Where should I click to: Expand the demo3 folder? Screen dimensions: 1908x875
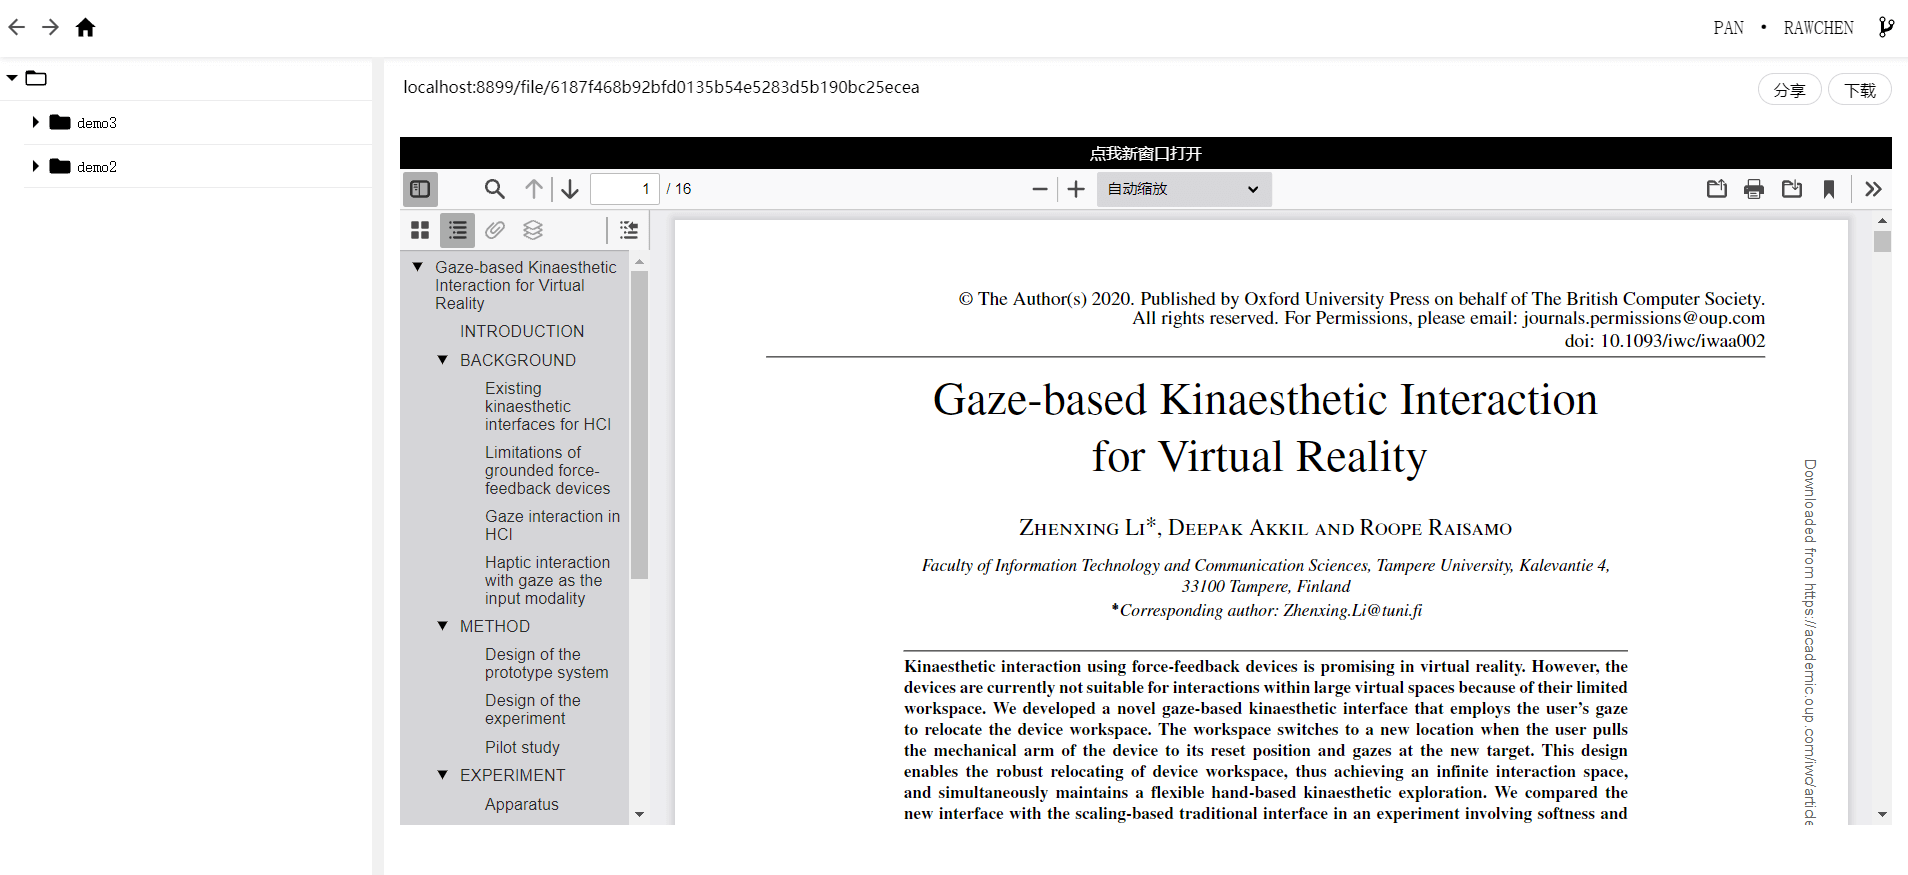[x=35, y=122]
